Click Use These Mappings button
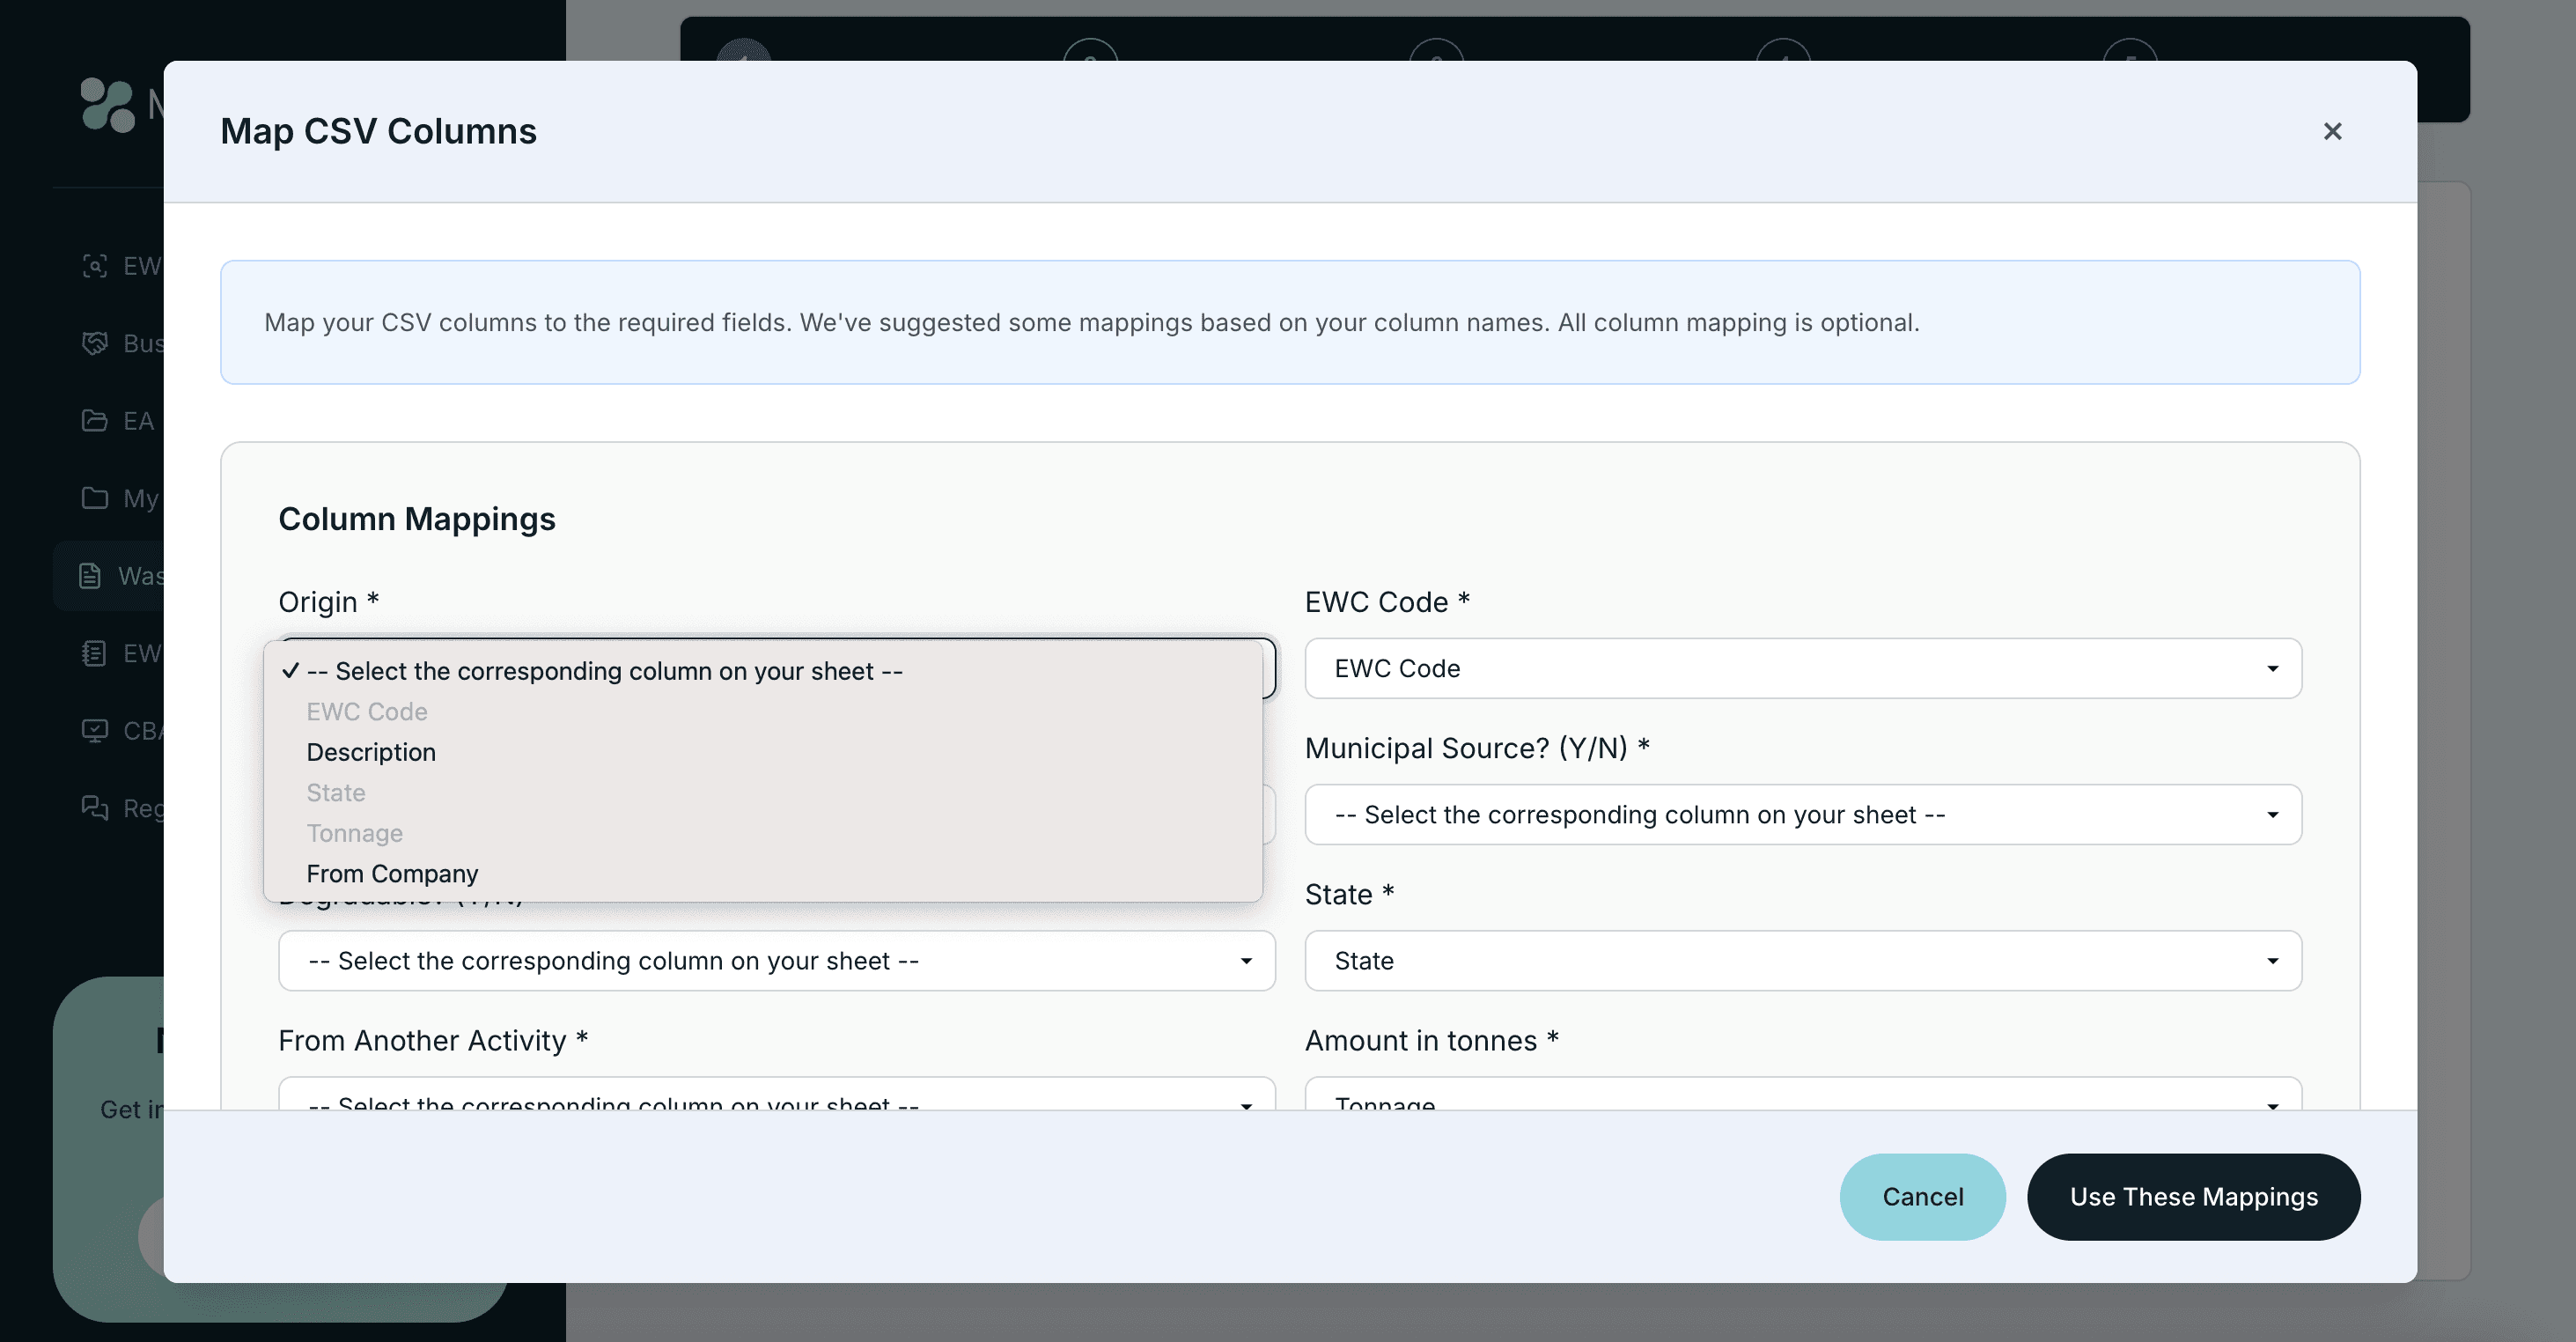2576x1342 pixels. [2193, 1196]
